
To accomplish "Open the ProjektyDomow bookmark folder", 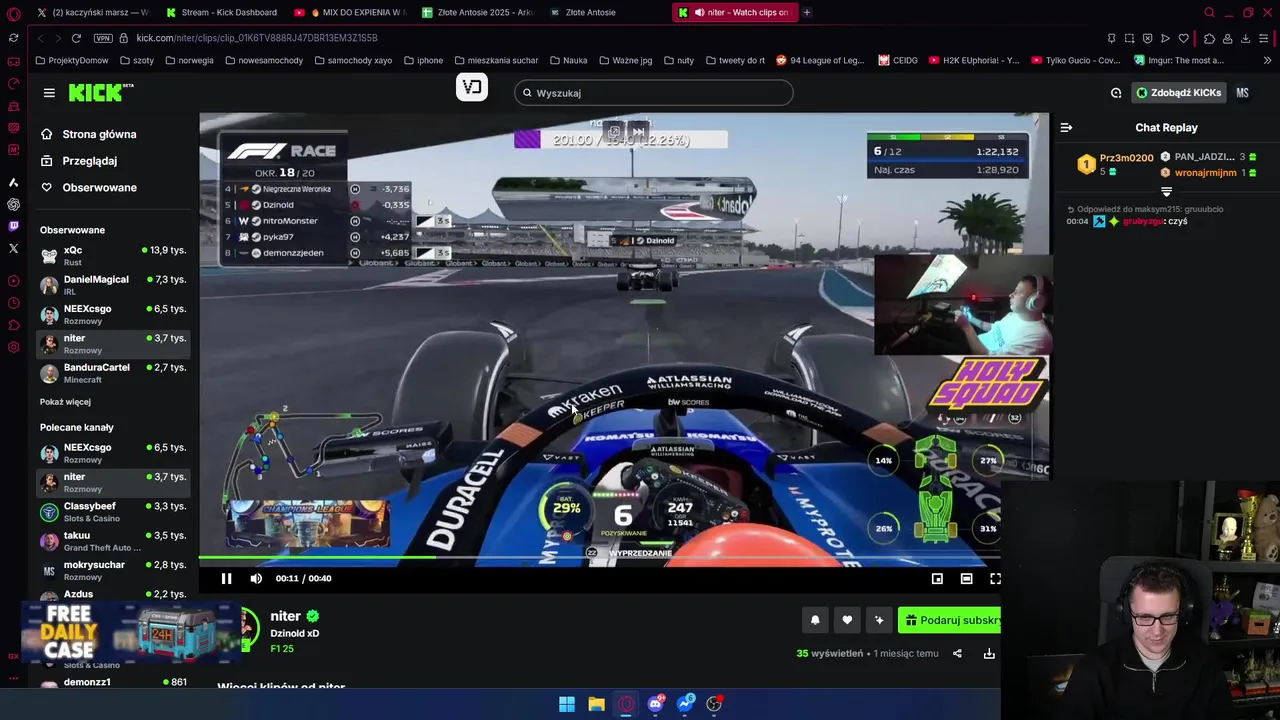I will (x=71, y=60).
